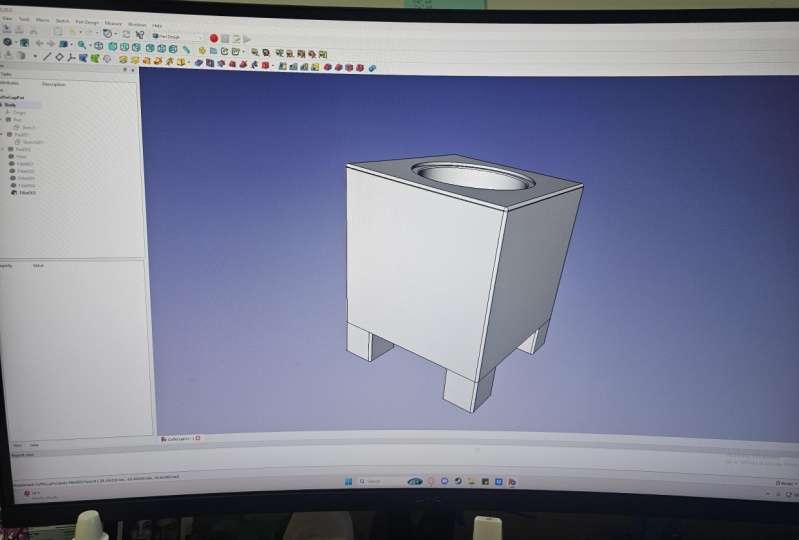
Task: Click the Revolution tool icon
Action: [135, 60]
